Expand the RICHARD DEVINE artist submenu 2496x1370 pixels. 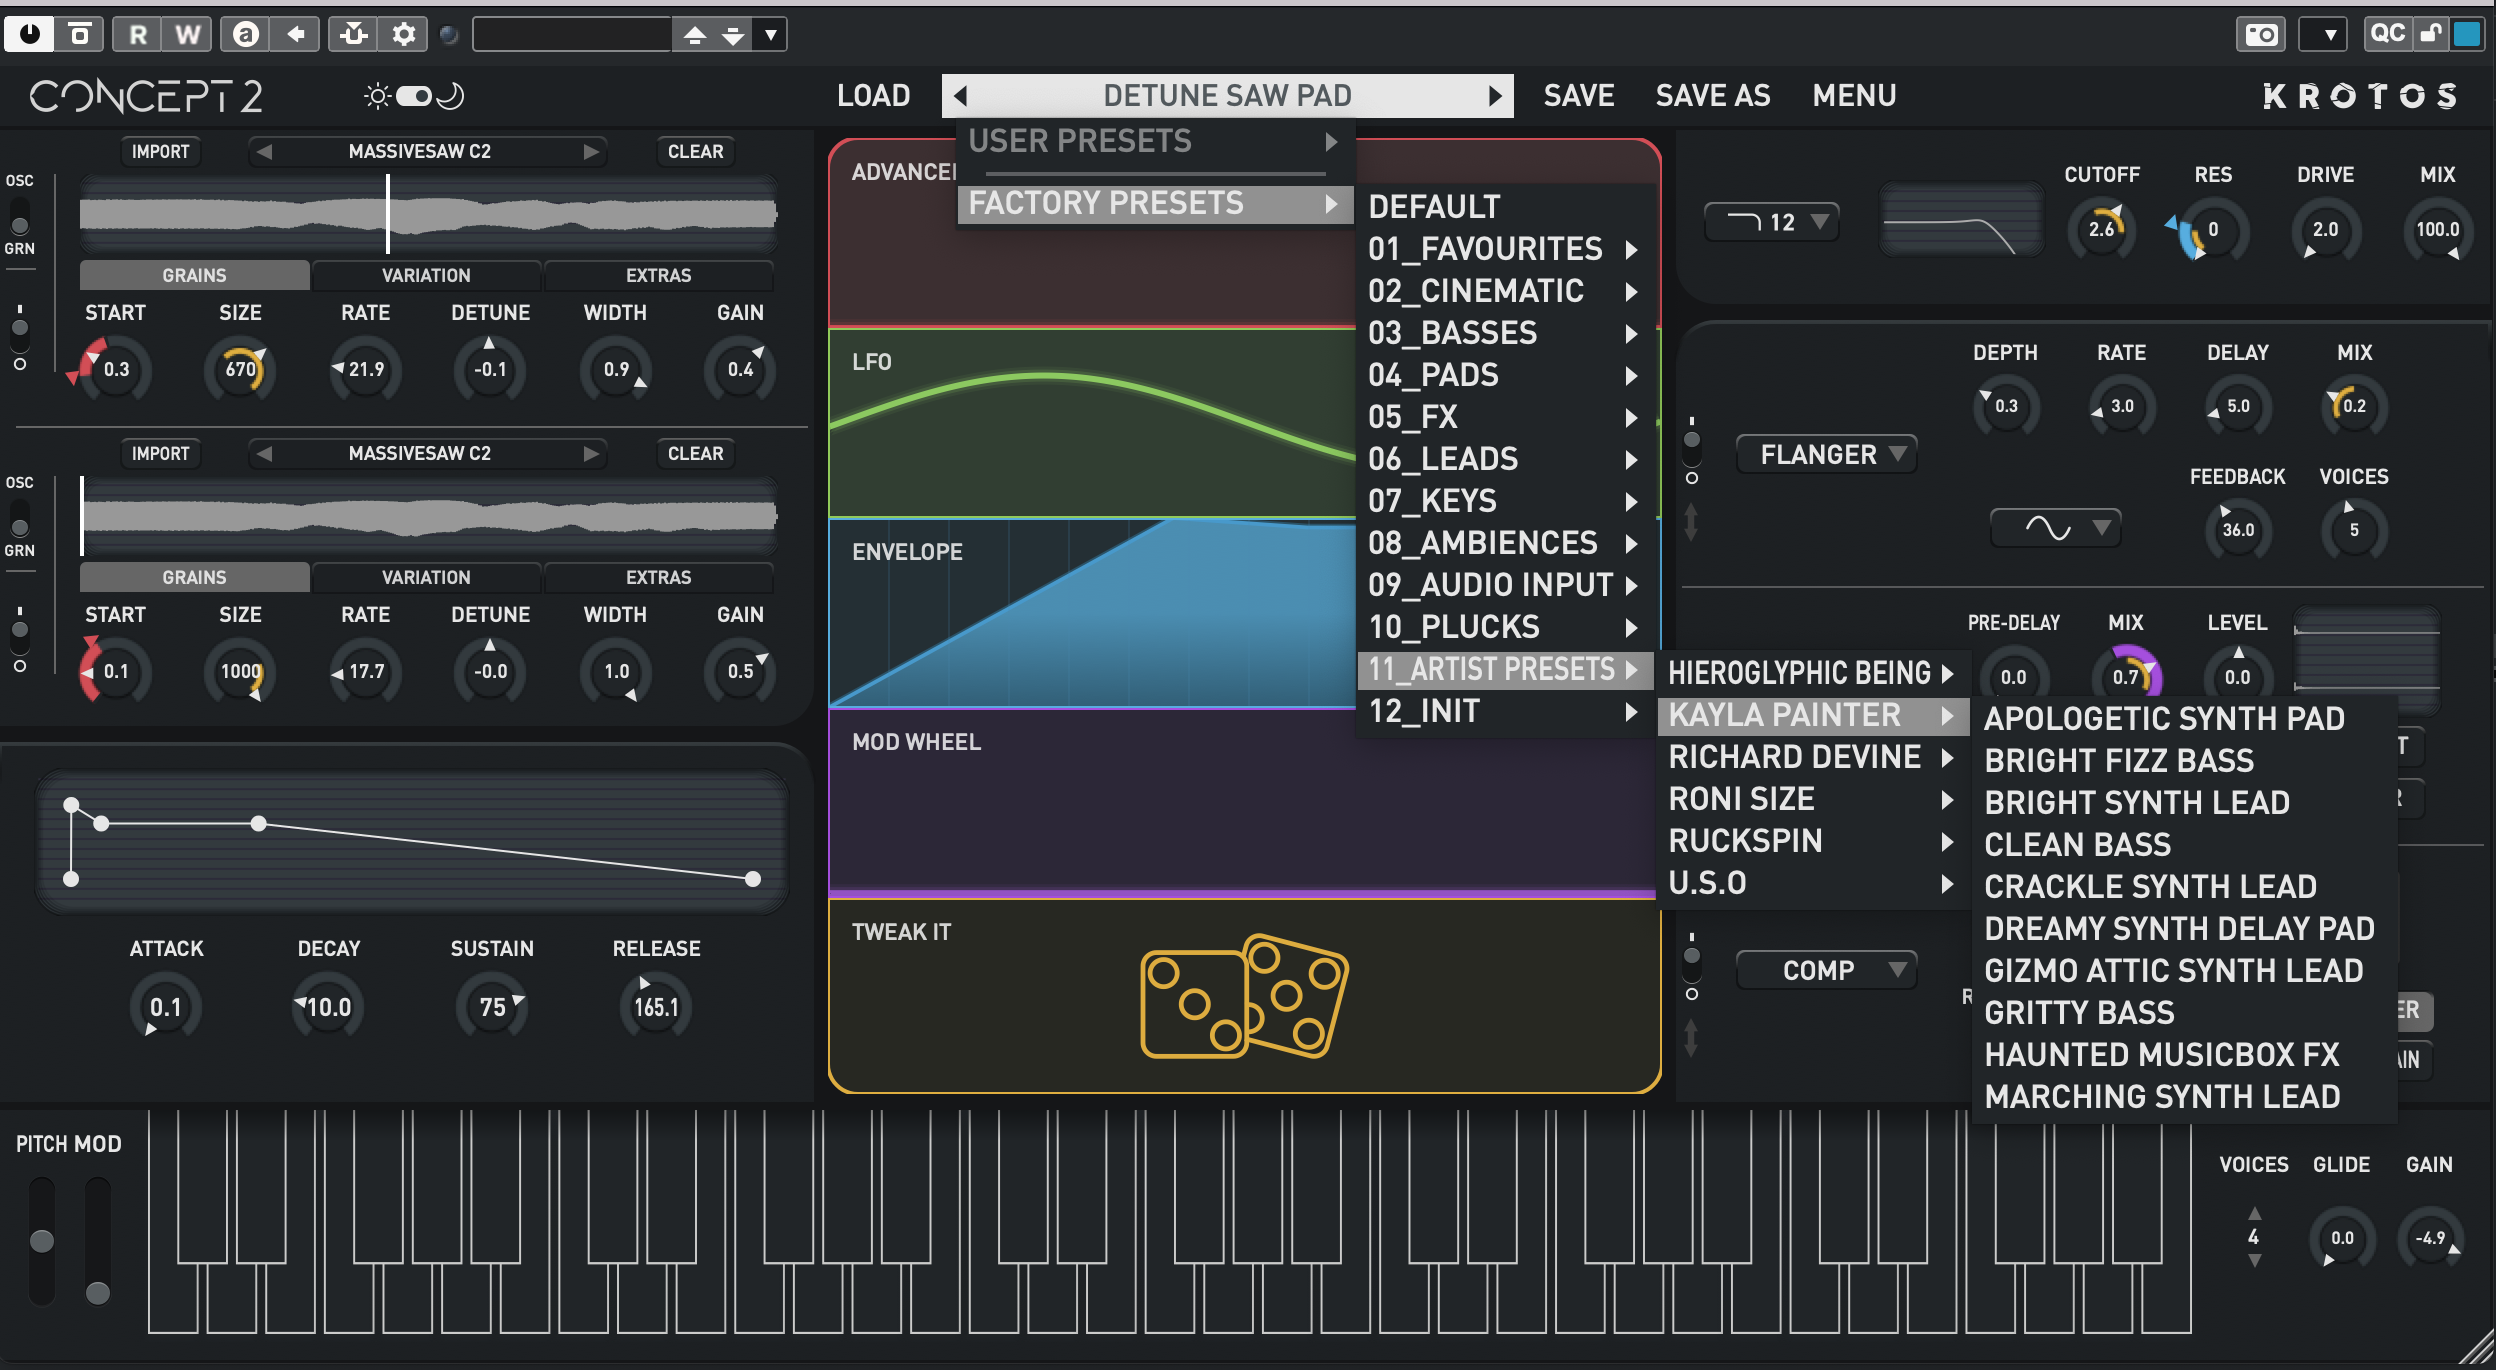(1811, 757)
